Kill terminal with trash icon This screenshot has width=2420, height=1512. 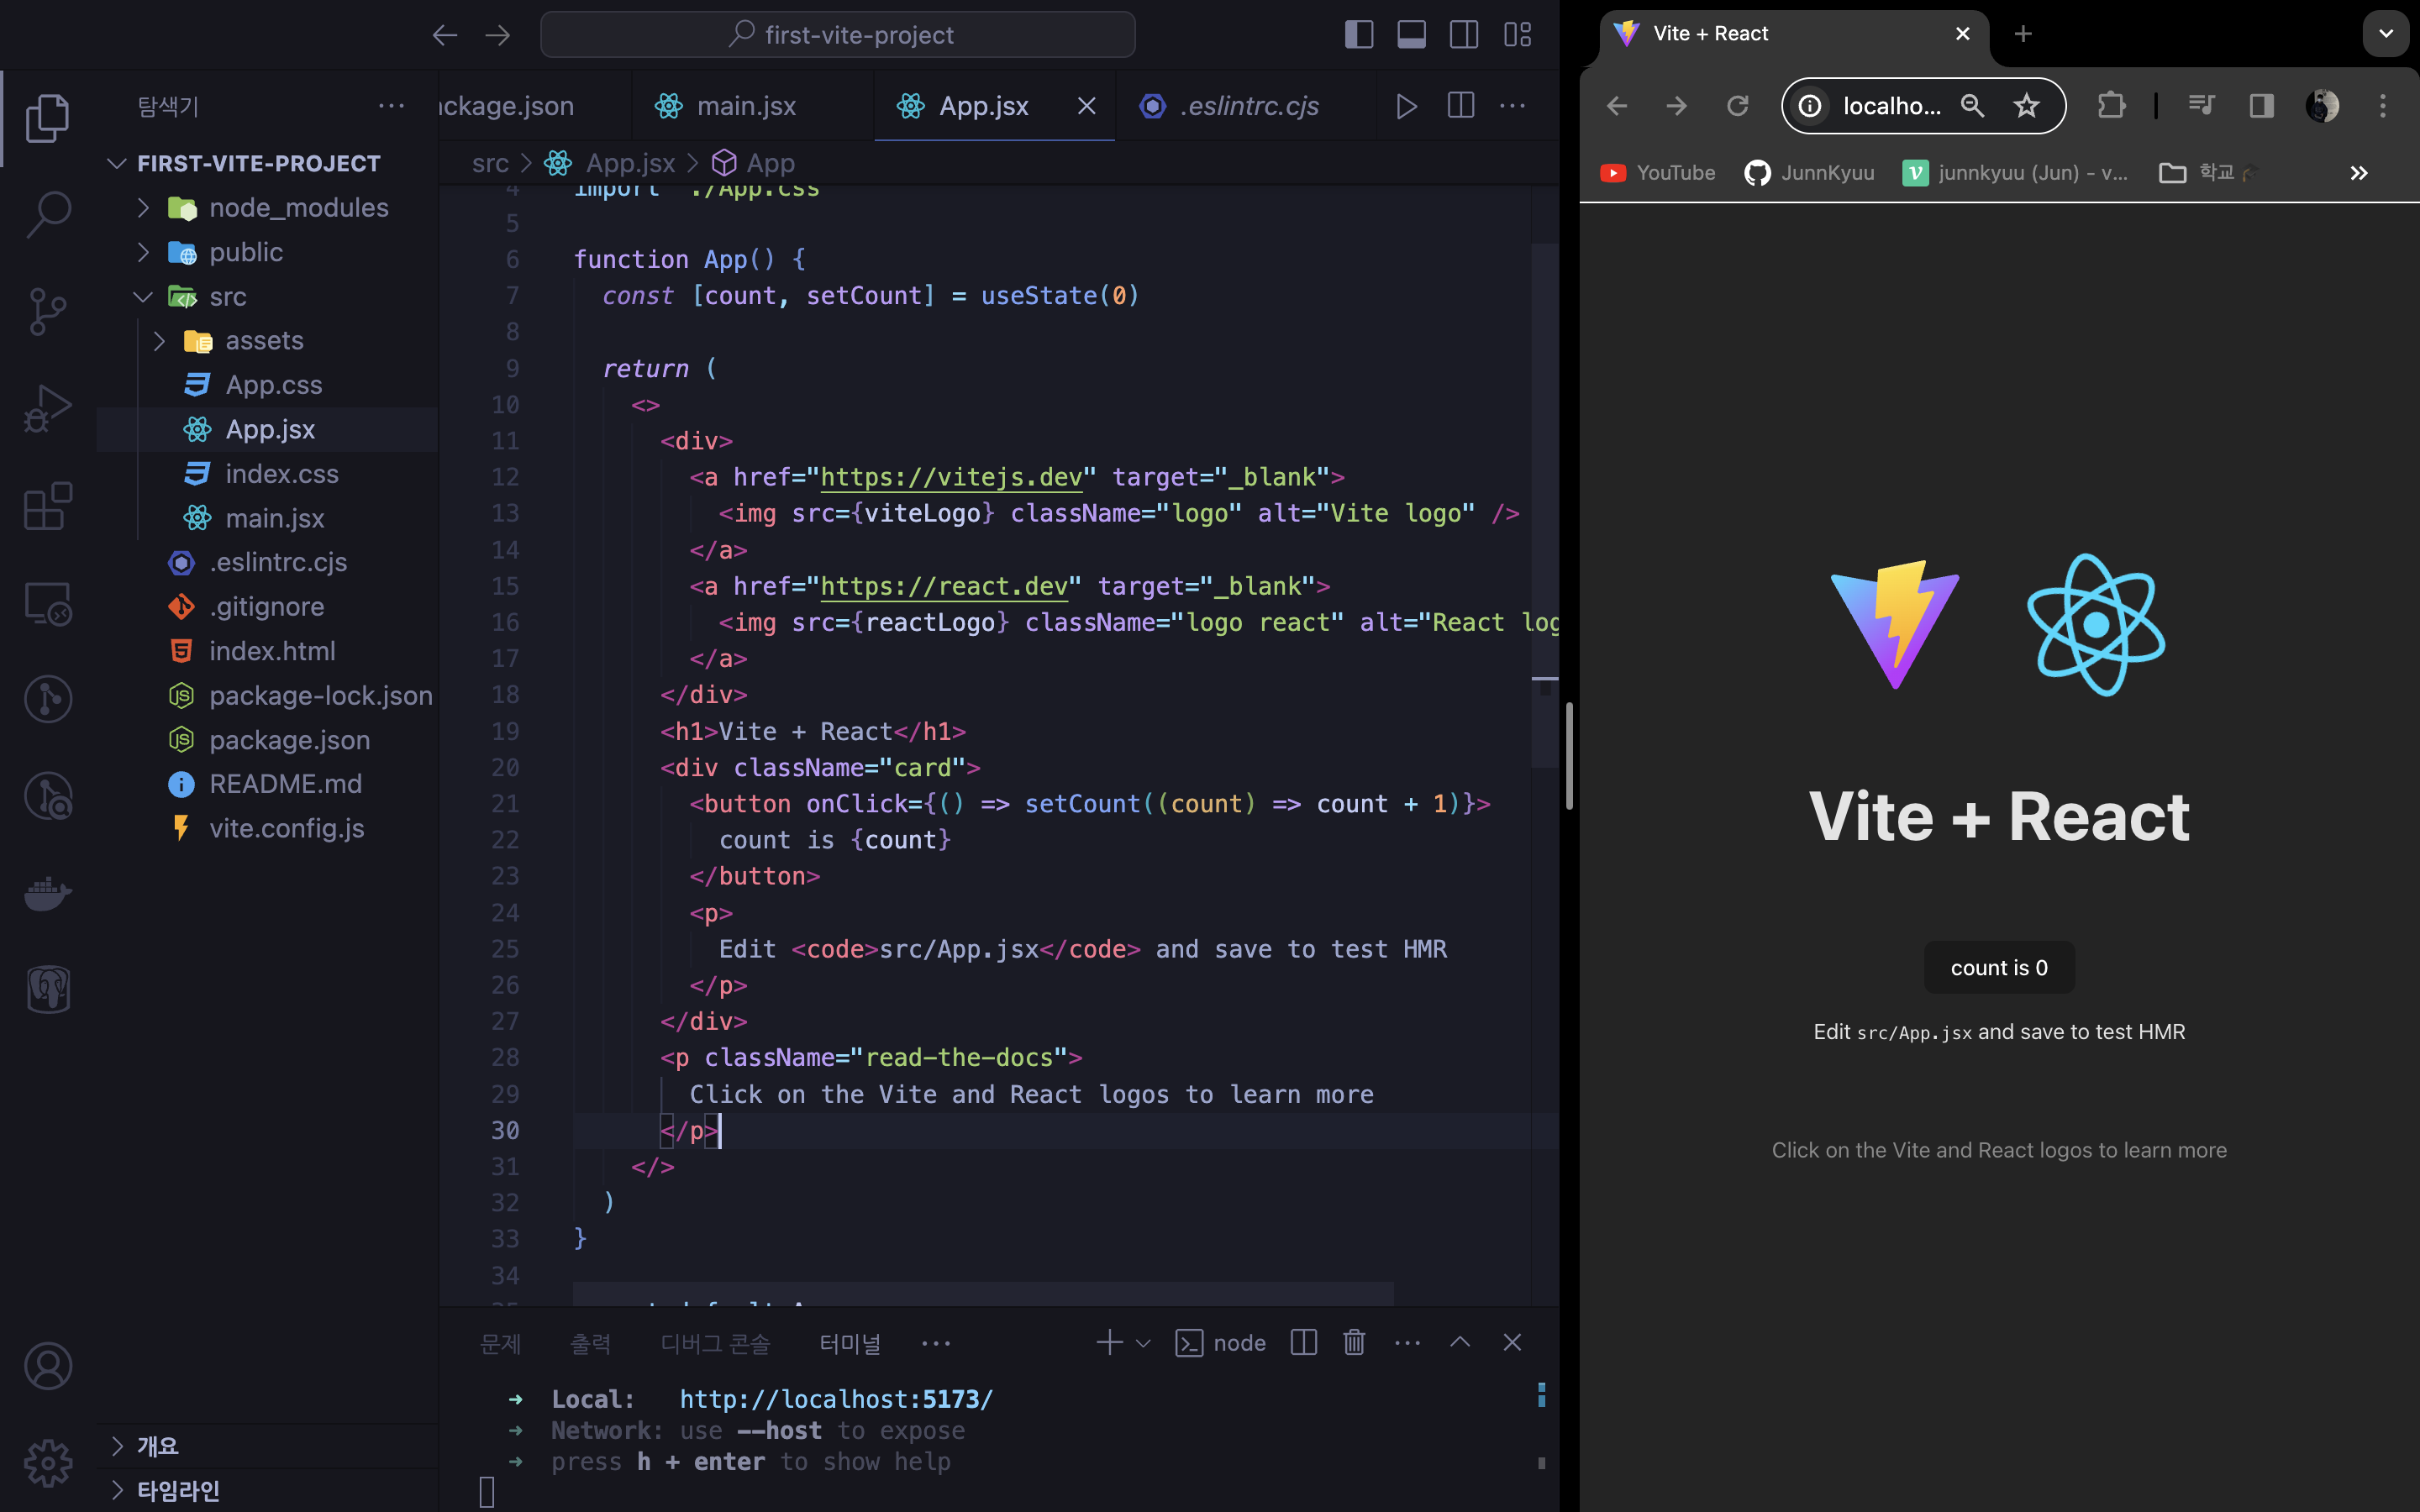(x=1354, y=1342)
